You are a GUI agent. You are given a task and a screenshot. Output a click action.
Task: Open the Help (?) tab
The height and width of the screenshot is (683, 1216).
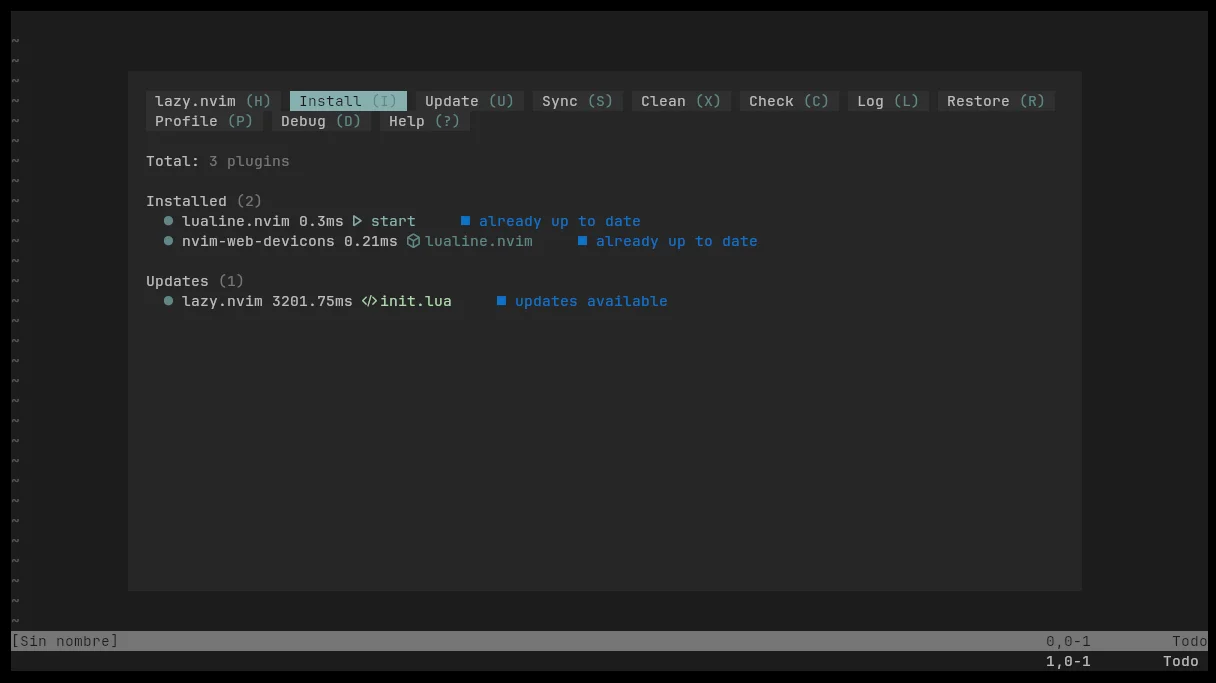(x=424, y=121)
